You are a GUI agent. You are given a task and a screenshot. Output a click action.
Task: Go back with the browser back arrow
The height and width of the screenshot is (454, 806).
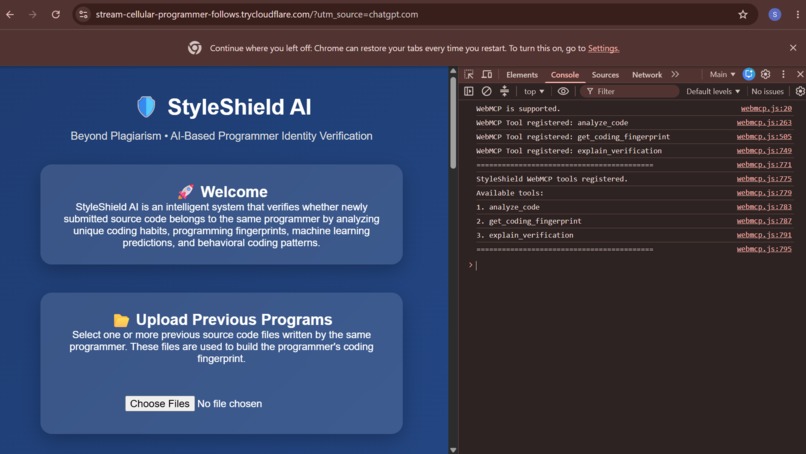[x=10, y=14]
